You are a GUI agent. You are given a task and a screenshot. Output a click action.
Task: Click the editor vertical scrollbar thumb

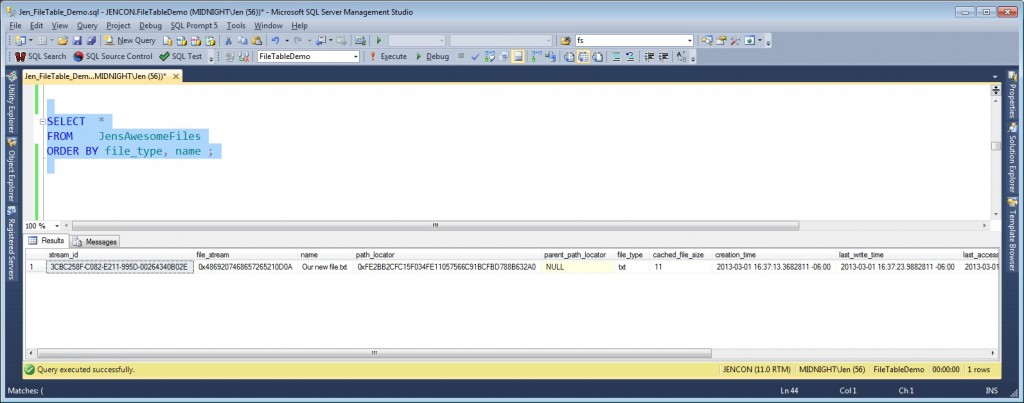(995, 146)
